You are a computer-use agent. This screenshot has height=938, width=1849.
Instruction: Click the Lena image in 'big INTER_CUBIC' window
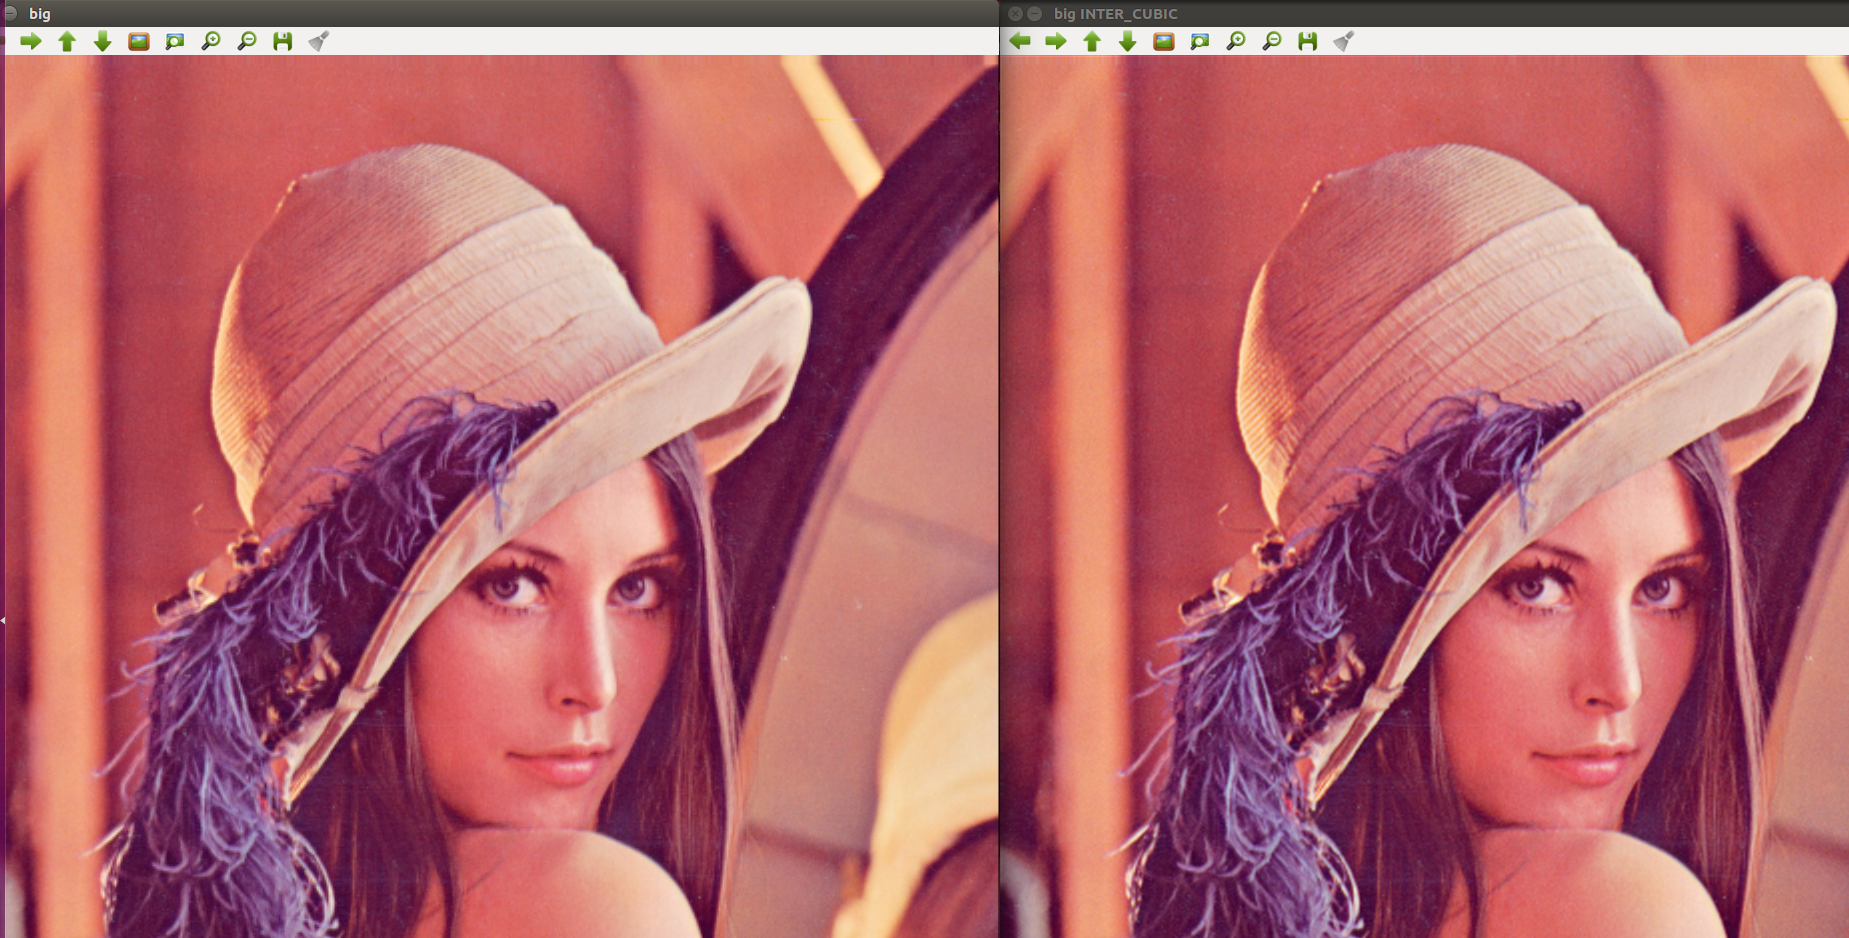pyautogui.click(x=1425, y=496)
